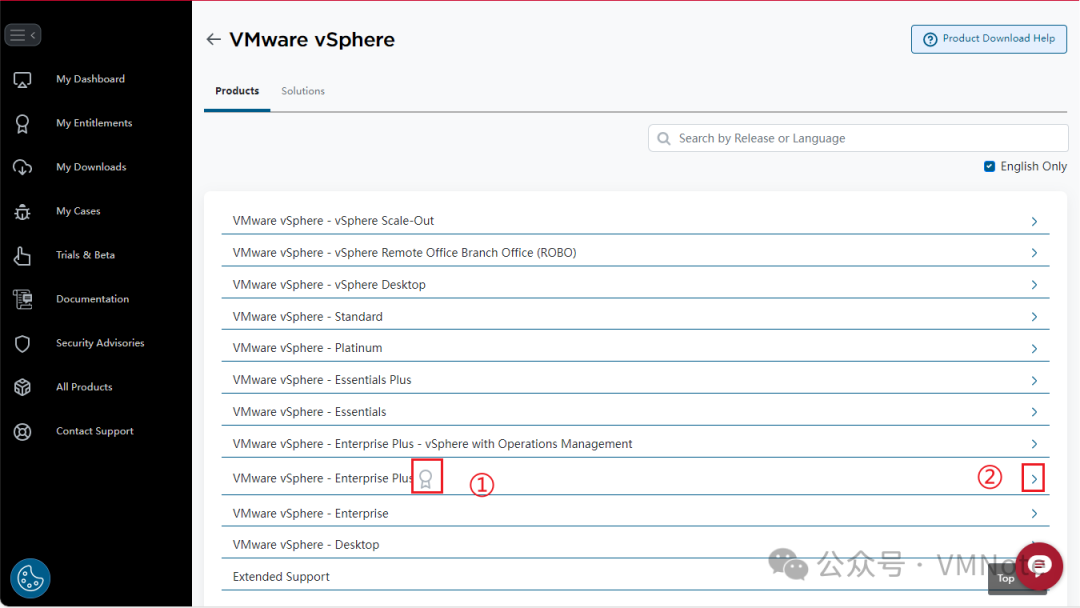Image resolution: width=1080 pixels, height=608 pixels.
Task: Focus the Search by Release or Language field
Action: pyautogui.click(x=858, y=138)
